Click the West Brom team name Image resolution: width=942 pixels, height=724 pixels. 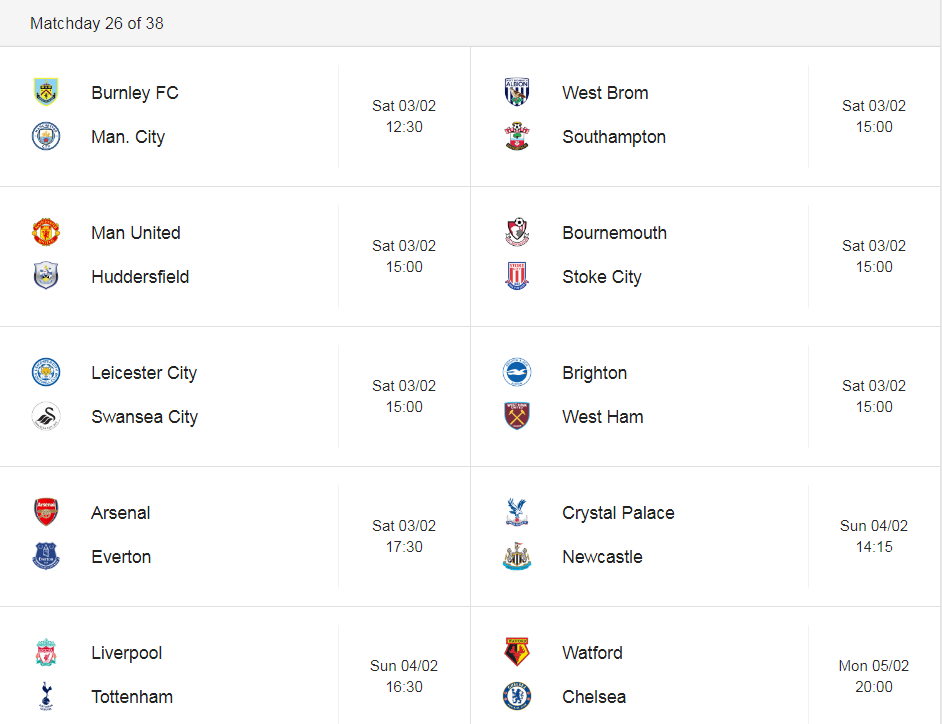605,93
